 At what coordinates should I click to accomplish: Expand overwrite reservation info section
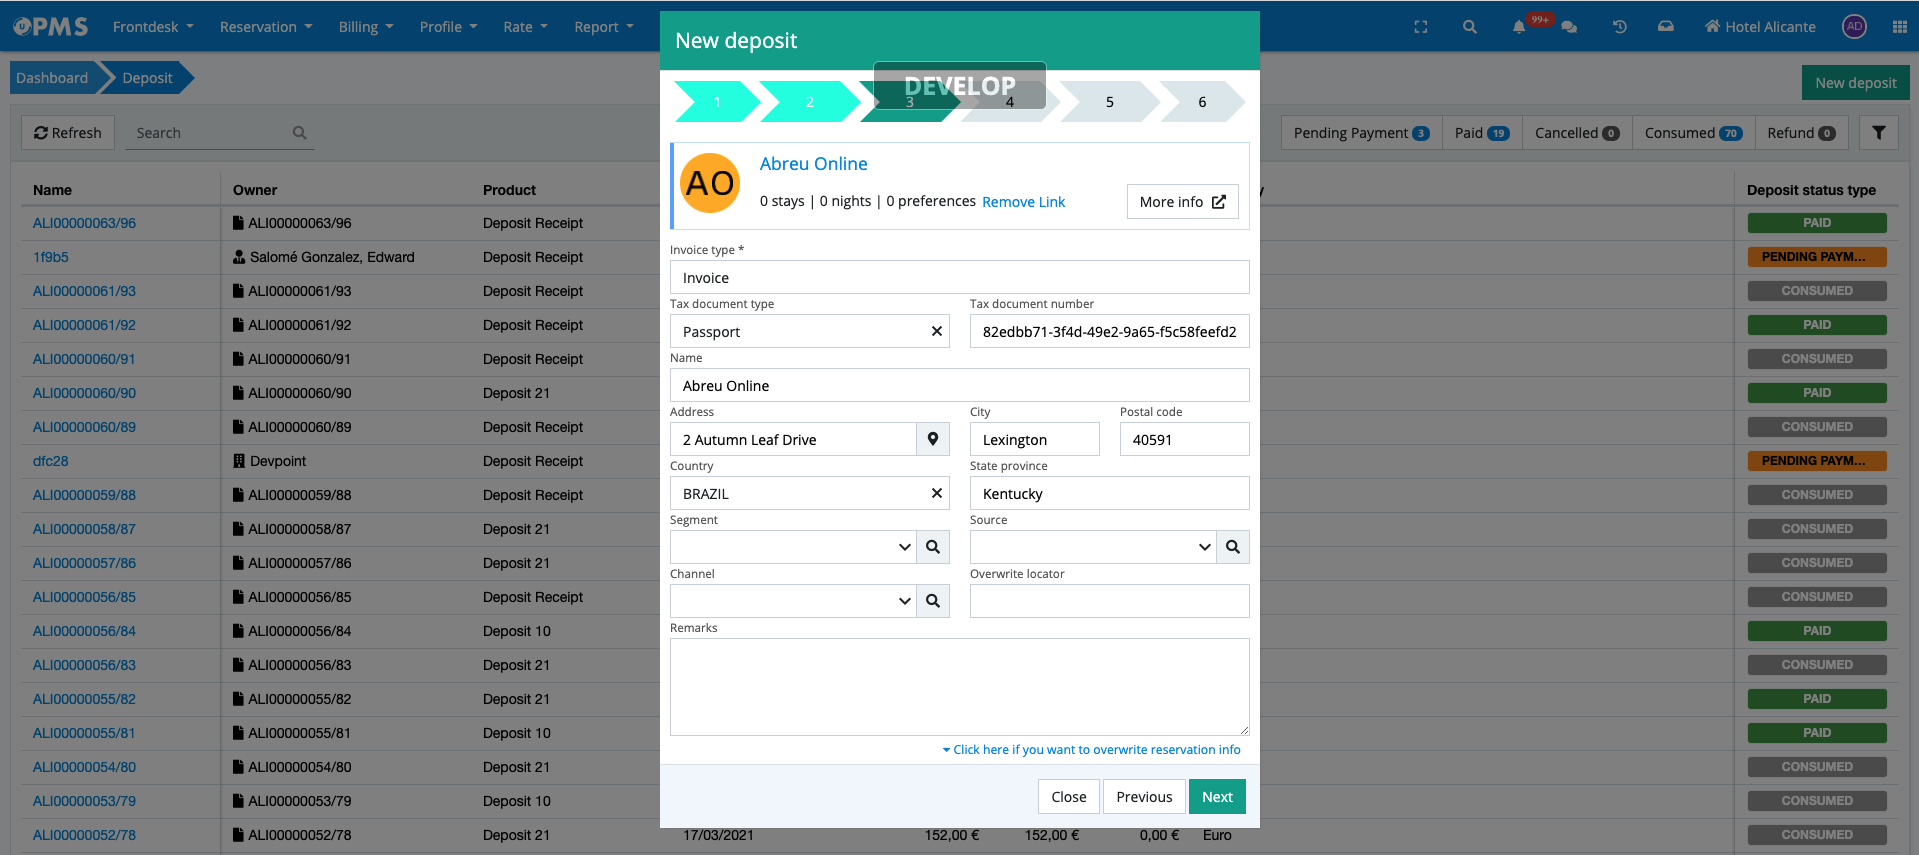tap(1095, 750)
